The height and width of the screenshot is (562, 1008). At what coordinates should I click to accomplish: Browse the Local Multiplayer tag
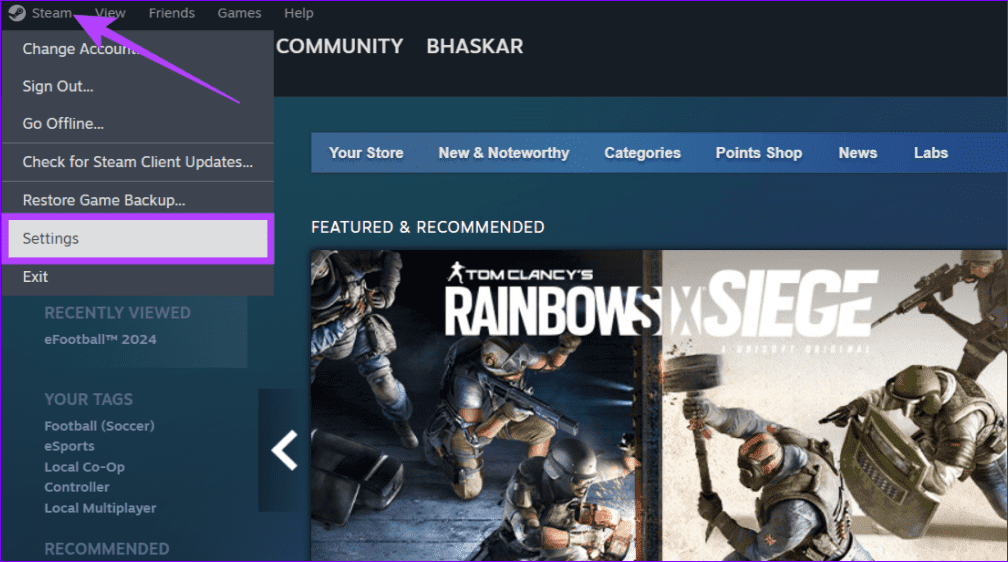pos(100,508)
